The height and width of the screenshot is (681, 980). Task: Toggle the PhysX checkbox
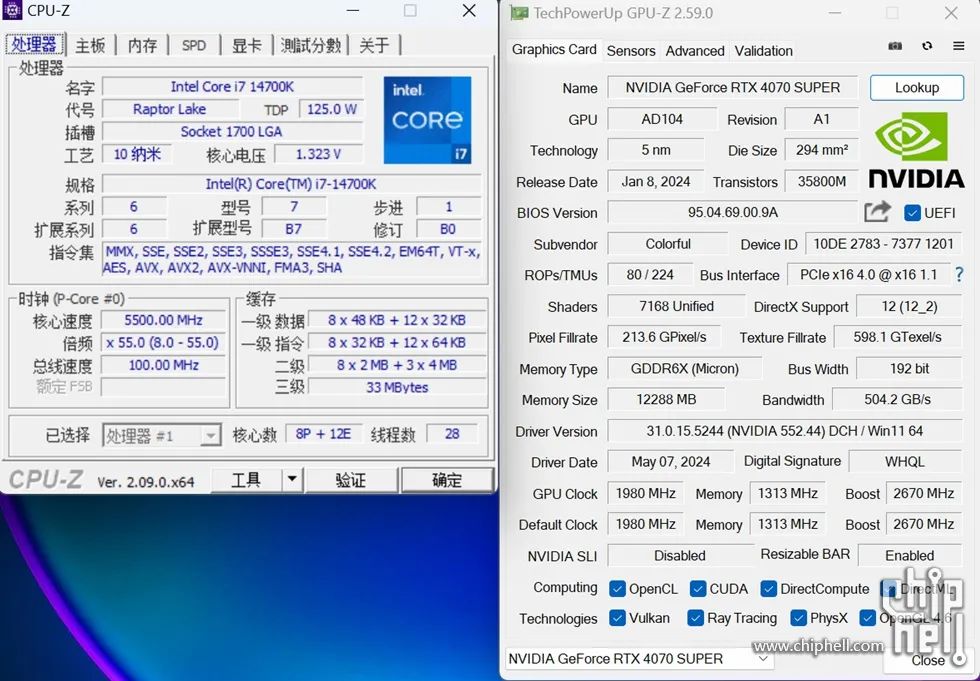[798, 618]
